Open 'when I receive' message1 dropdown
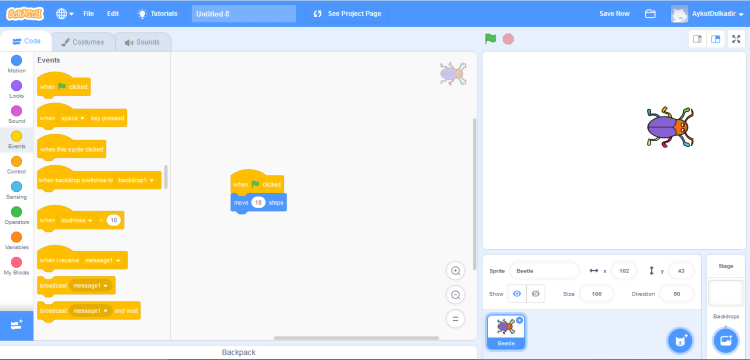Image resolution: width=750 pixels, height=360 pixels. coord(103,261)
